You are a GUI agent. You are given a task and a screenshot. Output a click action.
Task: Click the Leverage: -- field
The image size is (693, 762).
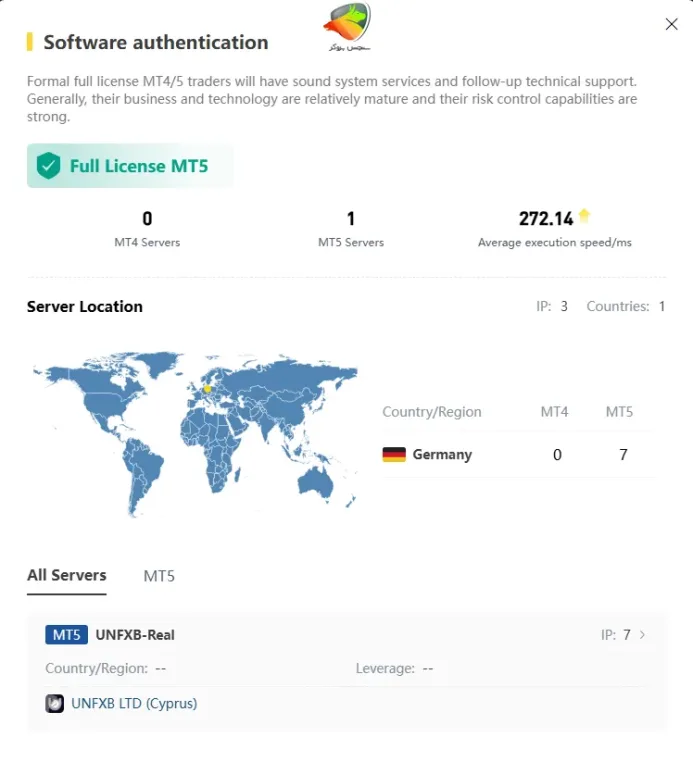pyautogui.click(x=394, y=669)
